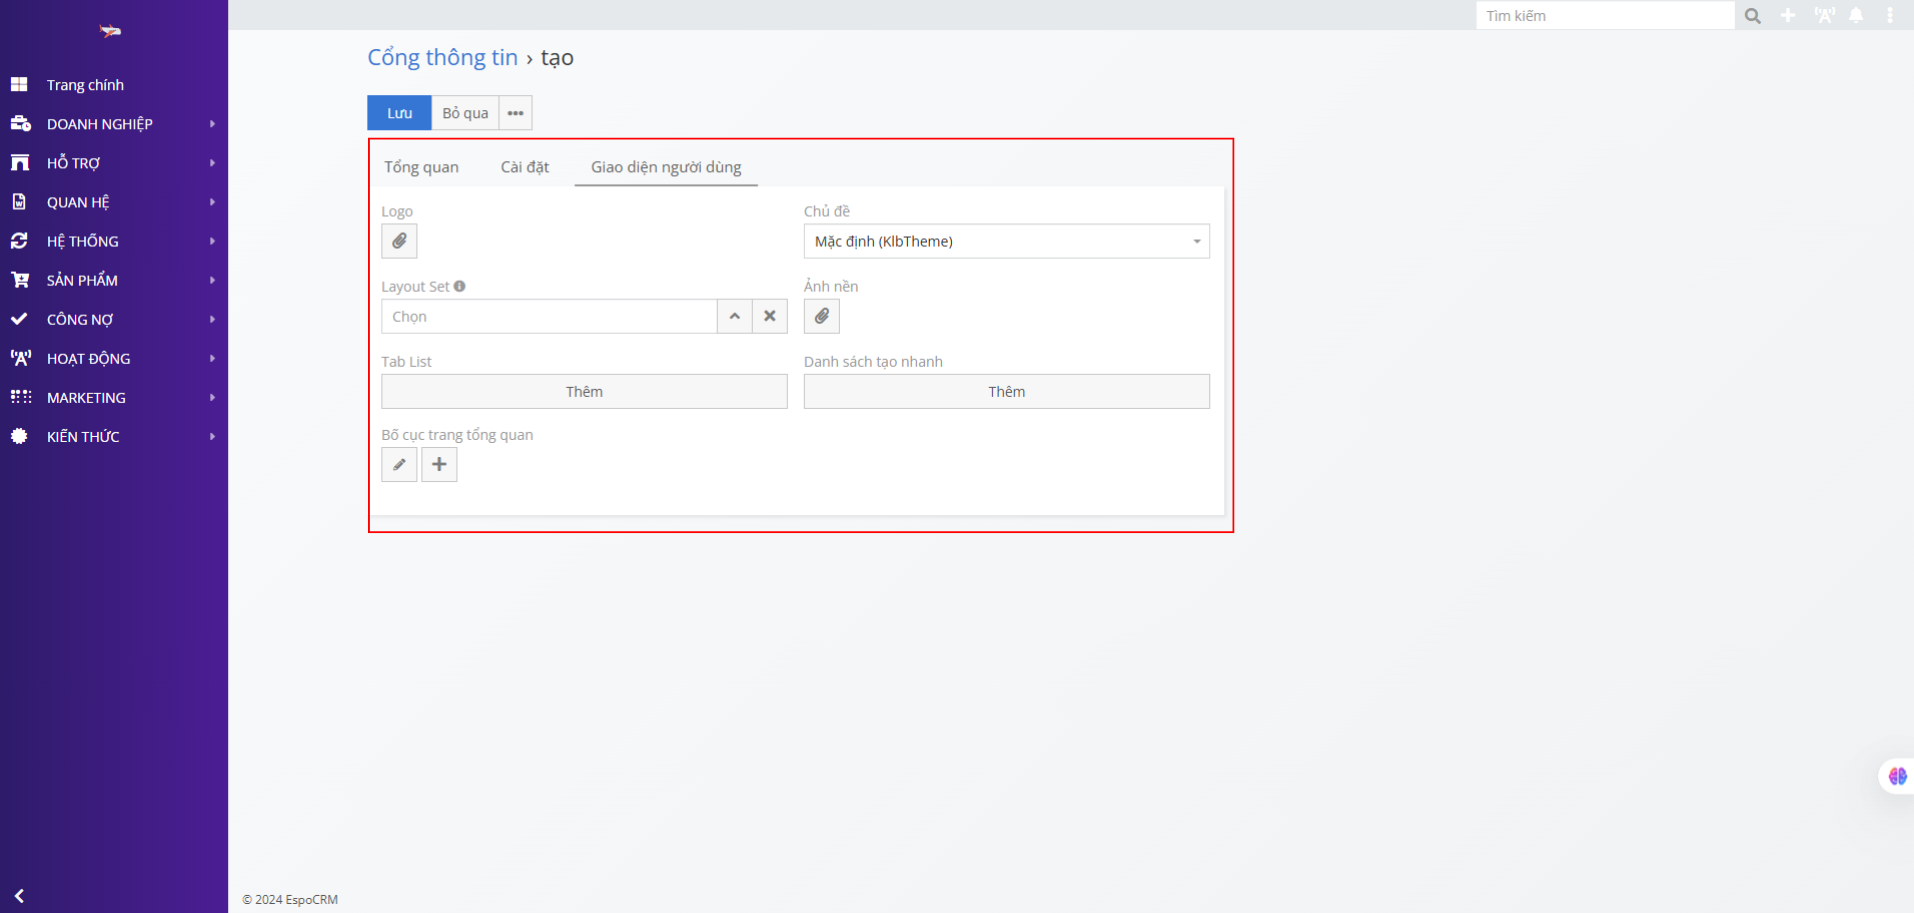Open the Chủ đề theme dropdown
The height and width of the screenshot is (913, 1914).
pyautogui.click(x=1006, y=241)
